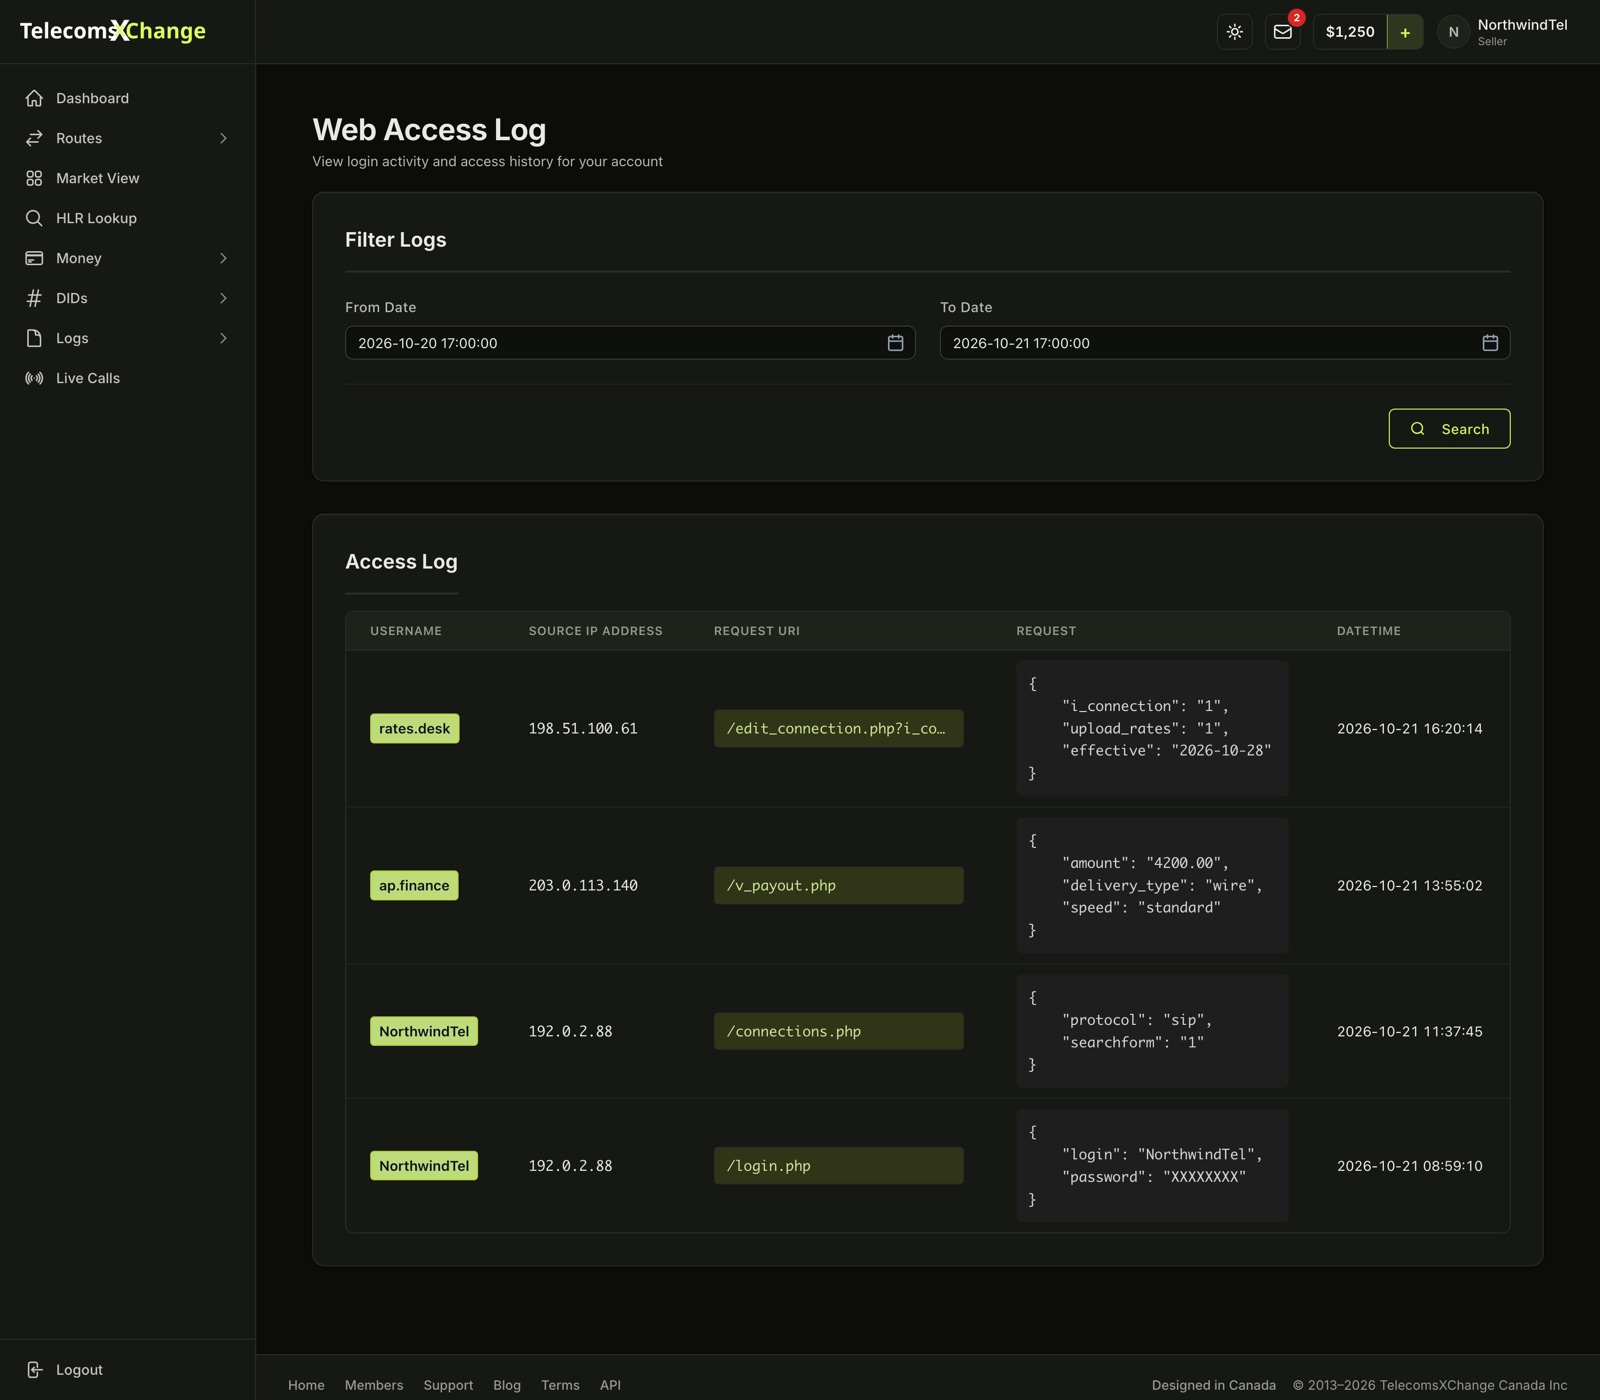Expand the Money submenu chevron

click(223, 258)
